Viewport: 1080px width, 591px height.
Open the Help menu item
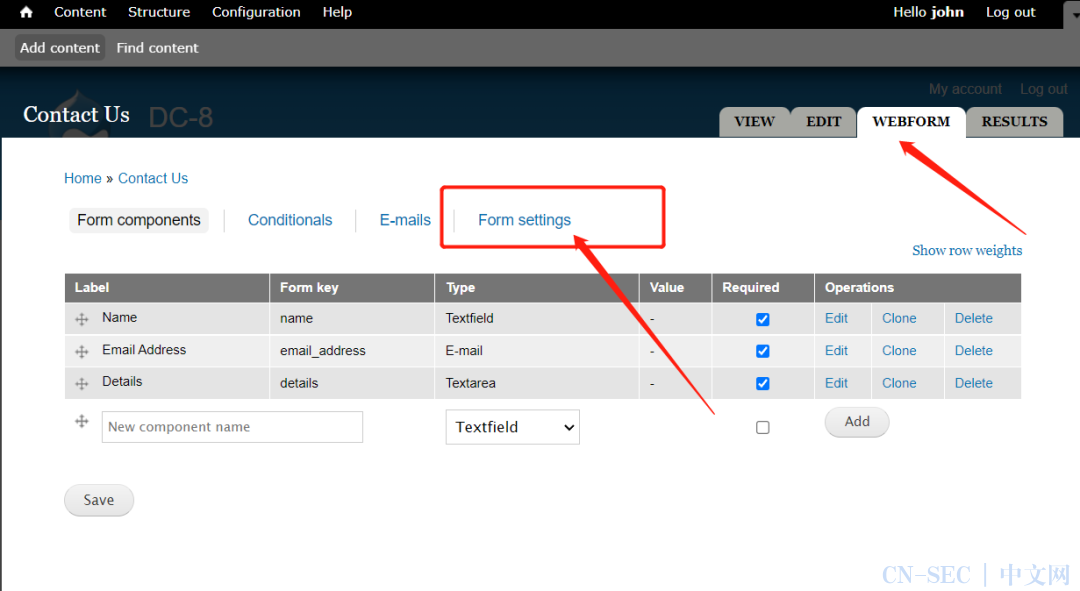[337, 12]
